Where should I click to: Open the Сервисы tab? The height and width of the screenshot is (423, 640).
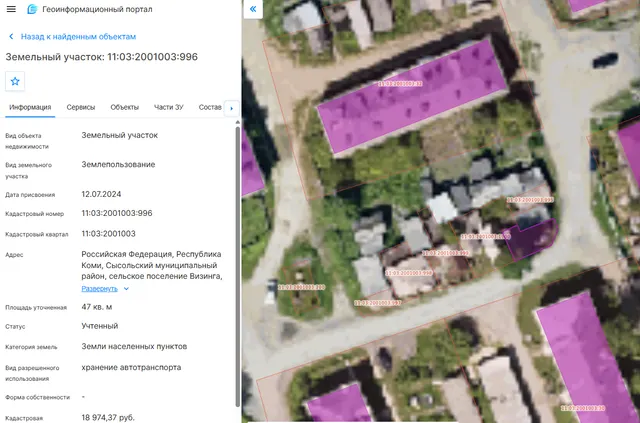81,107
